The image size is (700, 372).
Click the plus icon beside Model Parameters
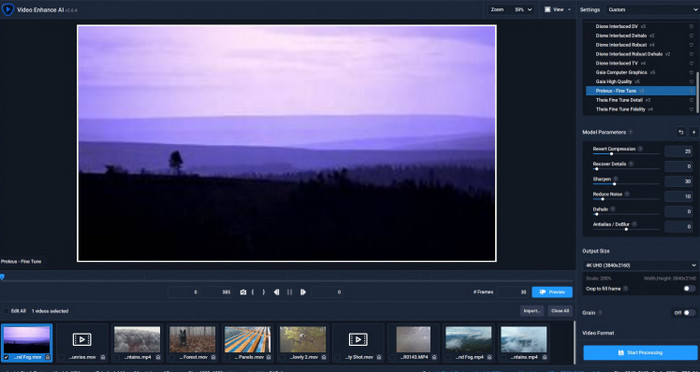(693, 132)
